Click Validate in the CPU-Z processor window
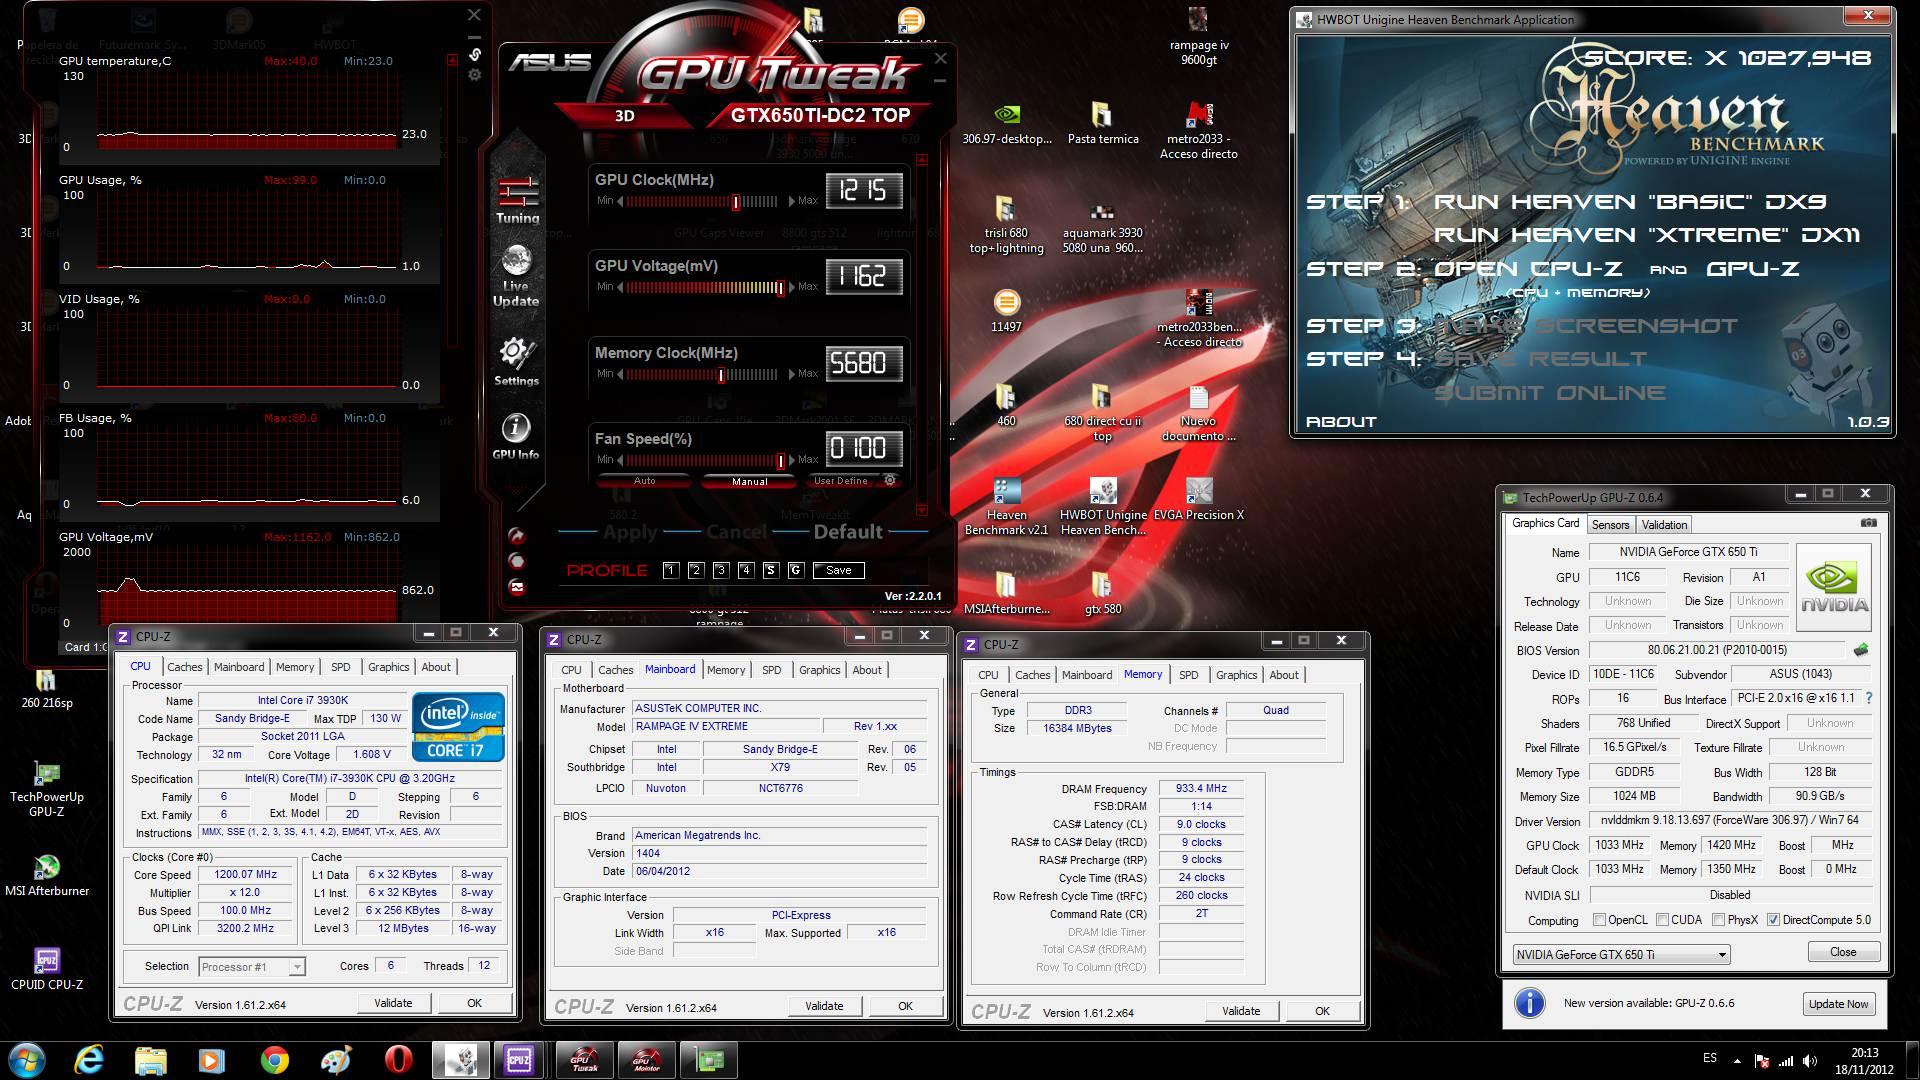The height and width of the screenshot is (1080, 1920). click(x=393, y=1003)
